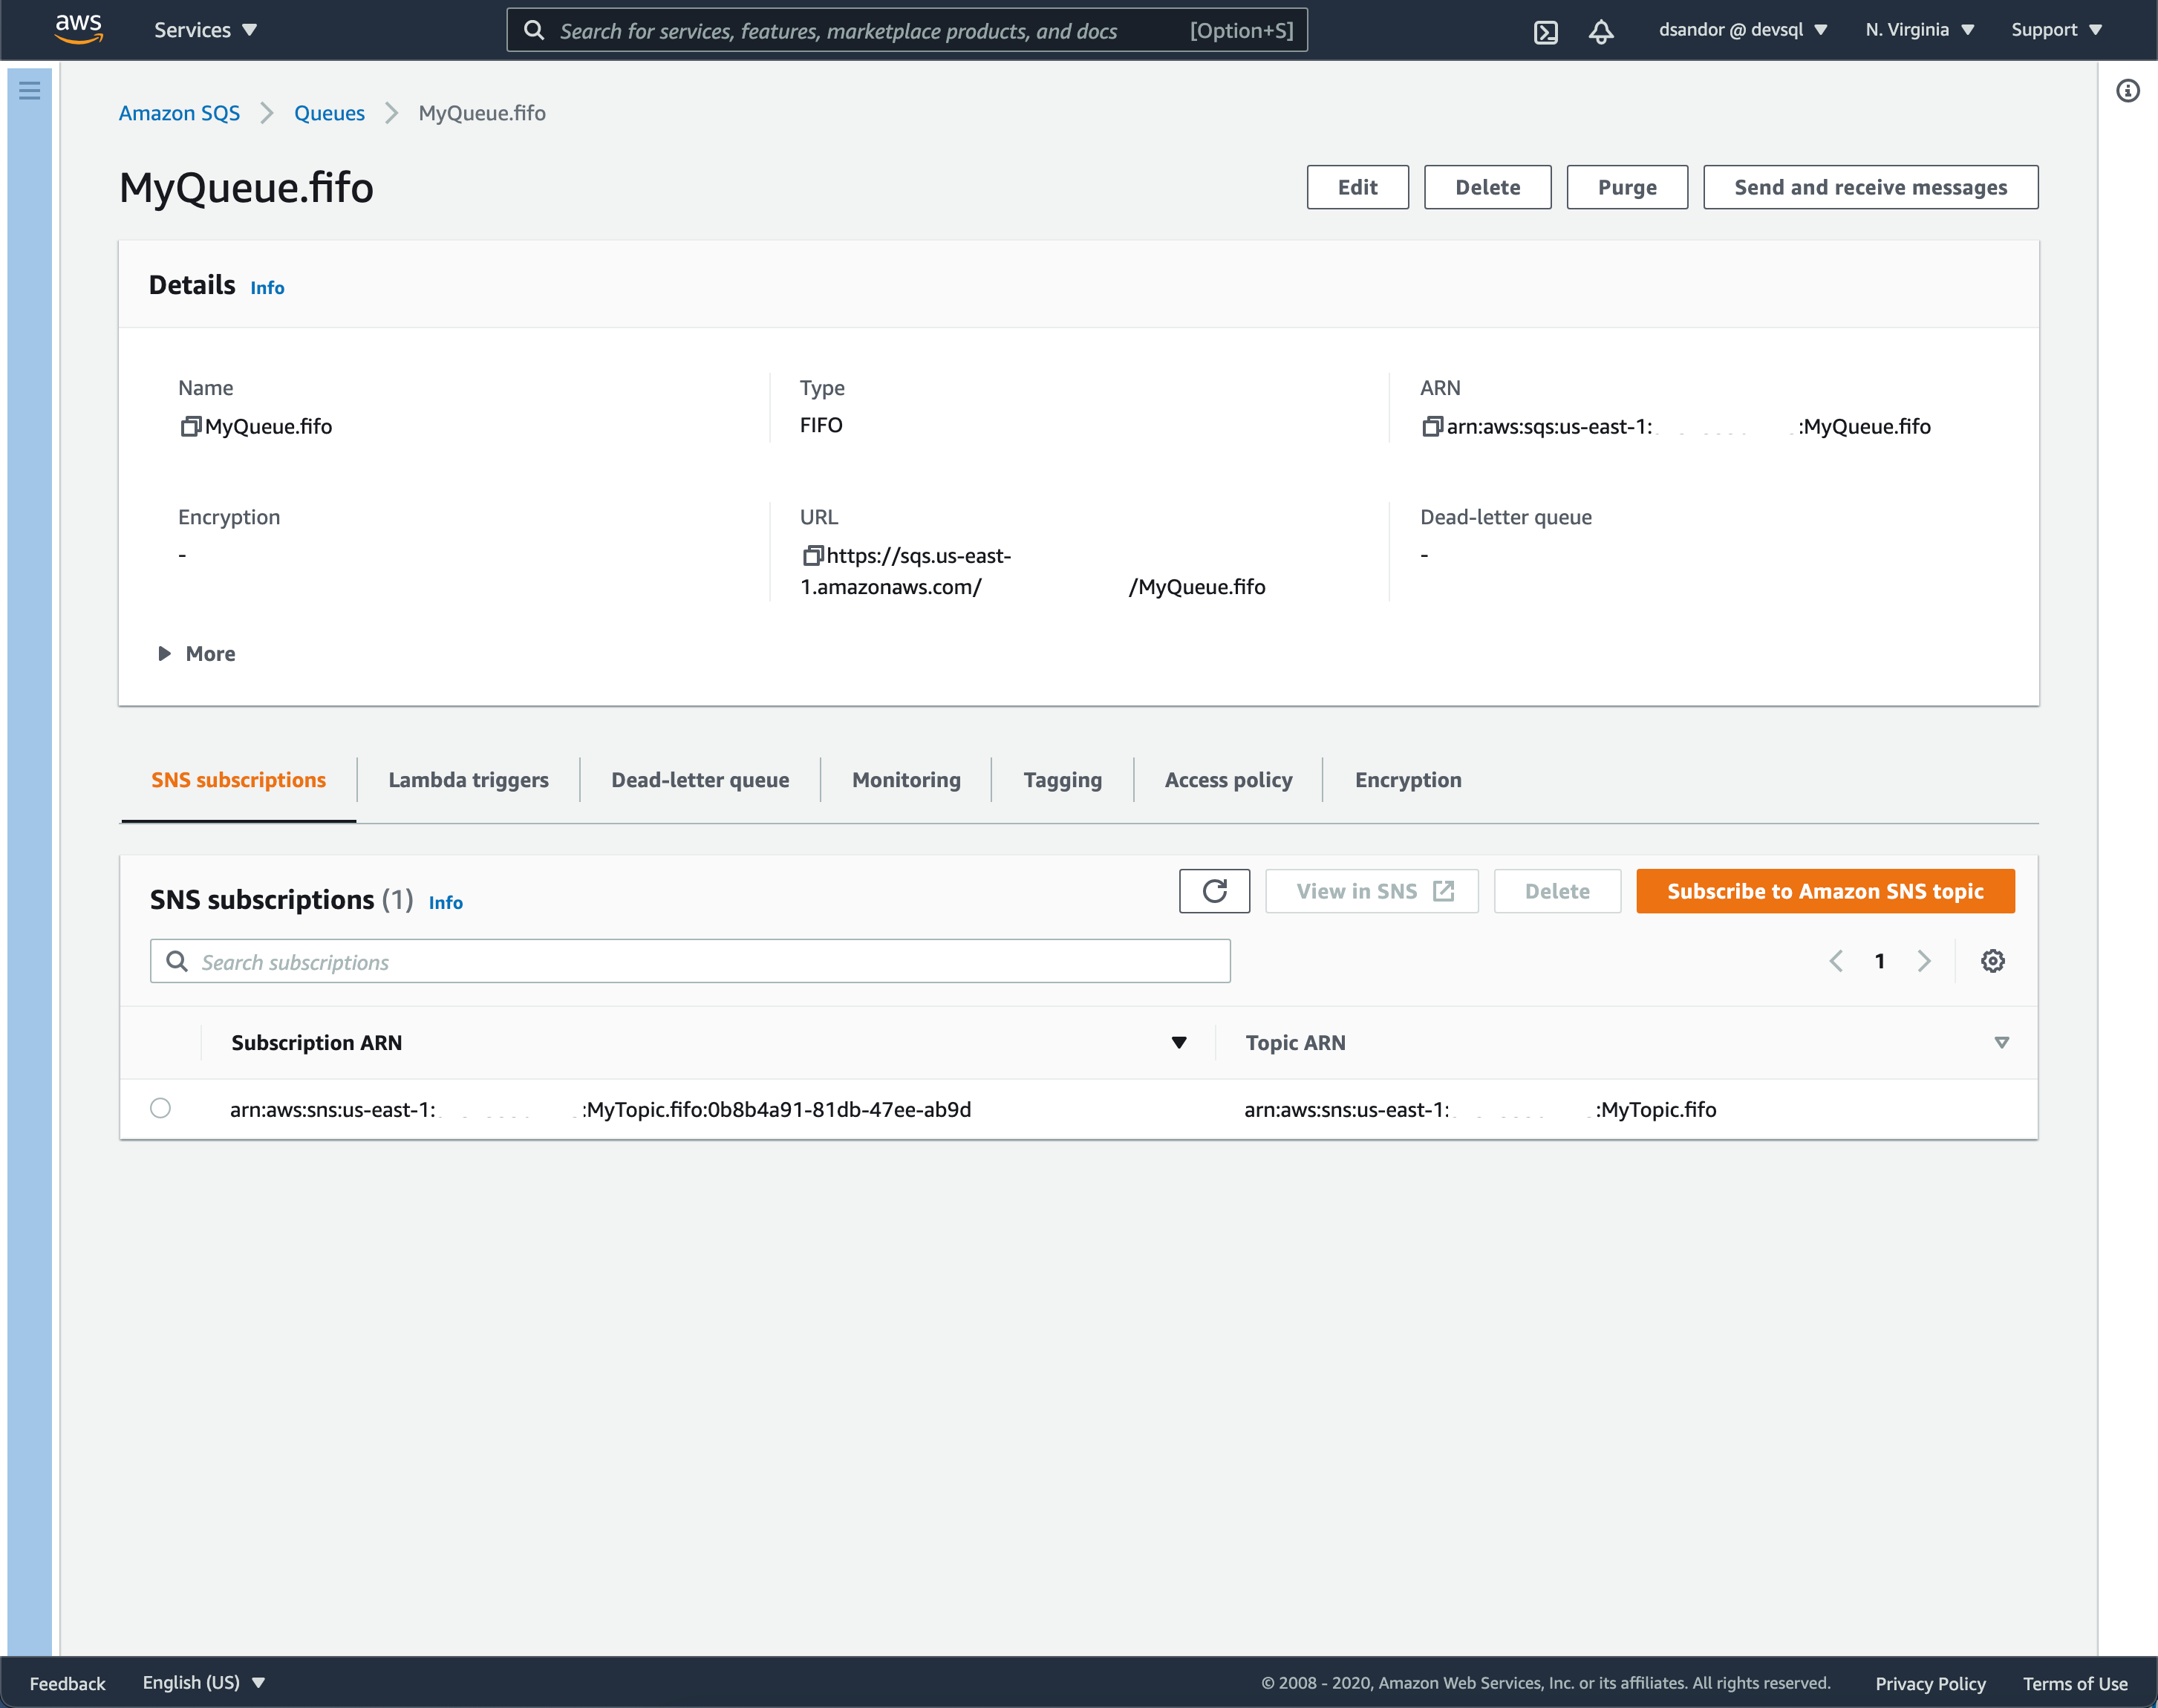This screenshot has width=2158, height=1708.
Task: Open the Services menu
Action: coord(204,29)
